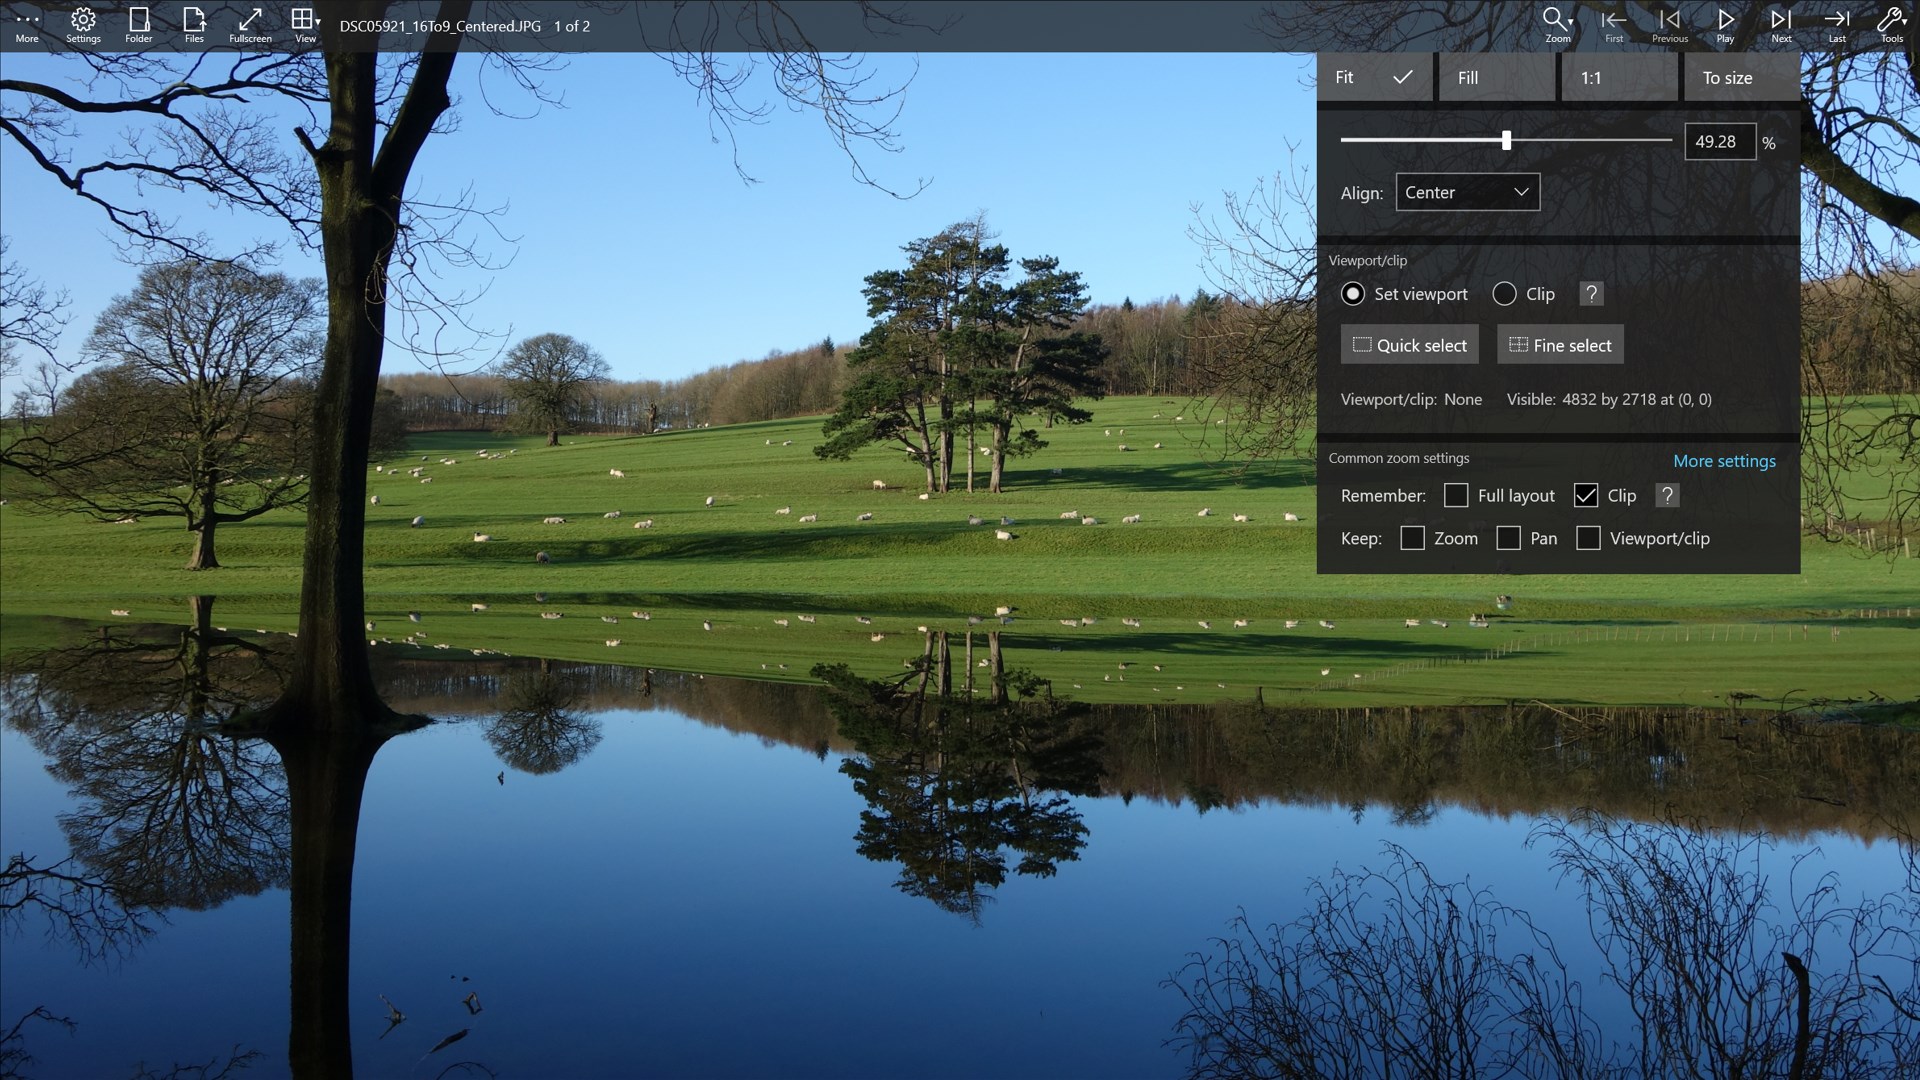Select the Clip radio button
This screenshot has height=1080, width=1920.
[x=1505, y=293]
